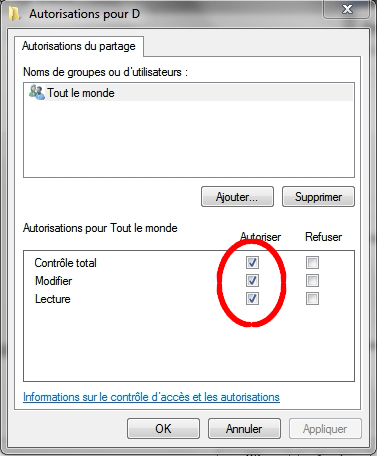This screenshot has width=377, height=456.
Task: Confirm with the OK button
Action: pos(163,429)
